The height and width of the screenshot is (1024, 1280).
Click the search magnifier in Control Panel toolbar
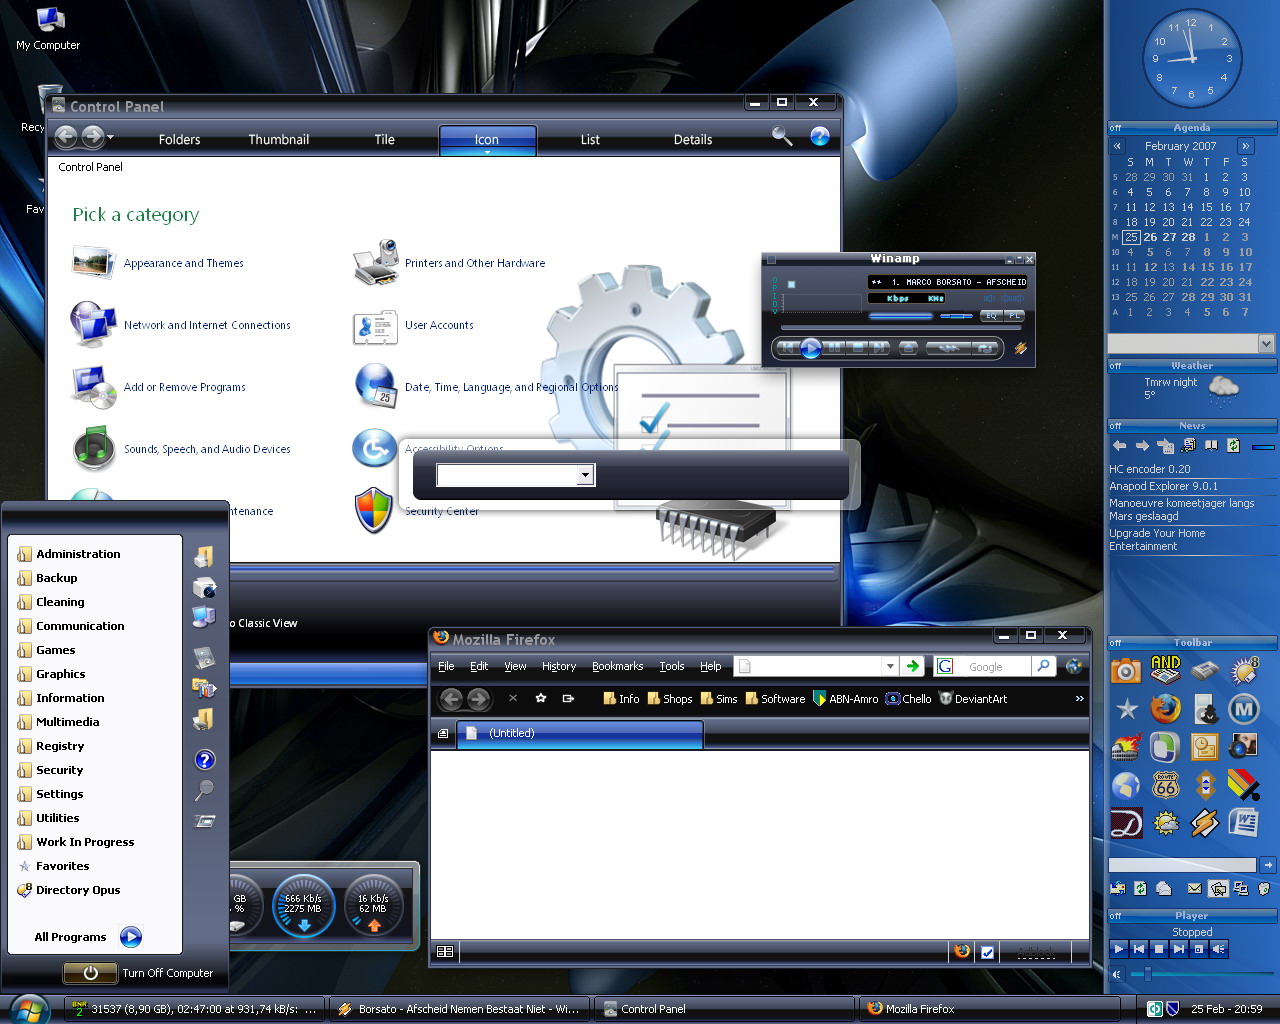(x=782, y=137)
